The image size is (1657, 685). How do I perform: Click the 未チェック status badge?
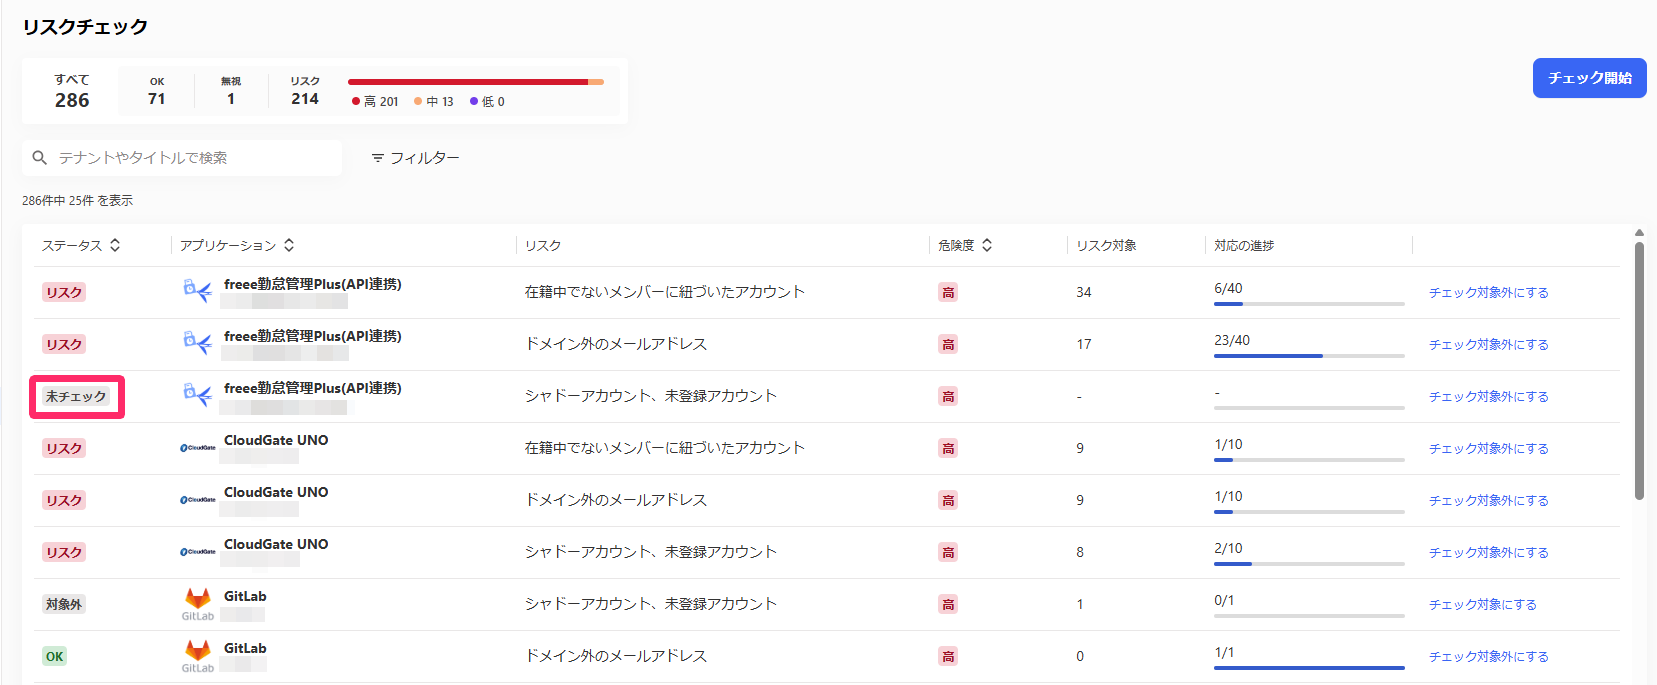[x=76, y=396]
